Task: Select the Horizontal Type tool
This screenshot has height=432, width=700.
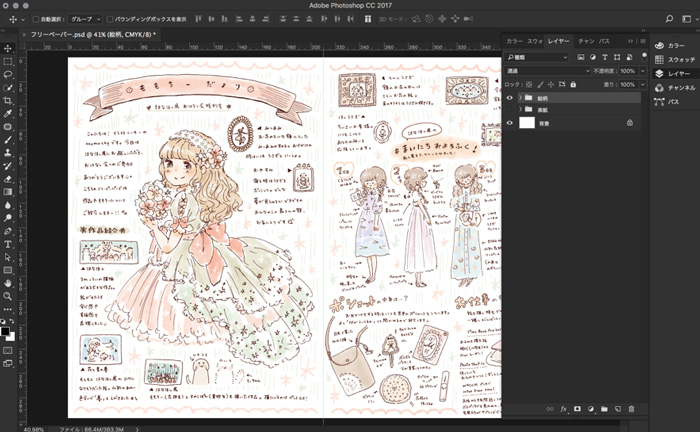Action: (8, 244)
